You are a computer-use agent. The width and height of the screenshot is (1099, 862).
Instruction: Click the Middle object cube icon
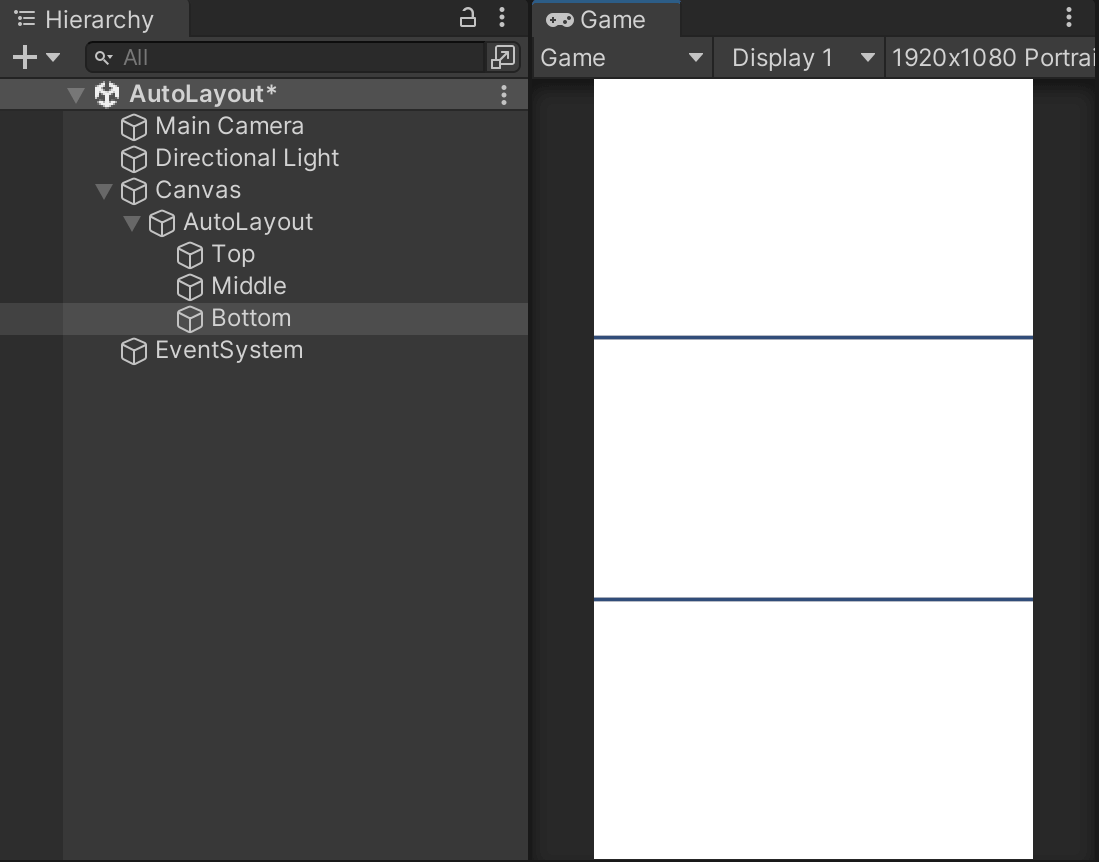189,287
